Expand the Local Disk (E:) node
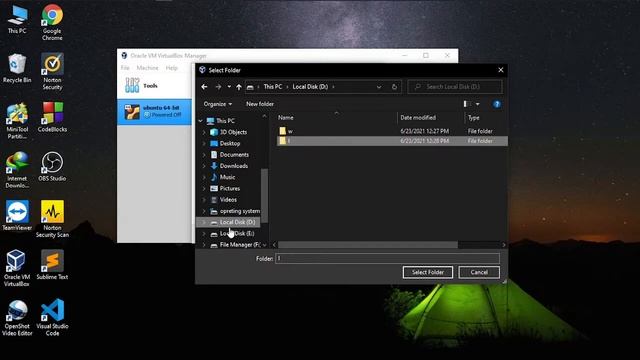640x360 pixels. (204, 234)
